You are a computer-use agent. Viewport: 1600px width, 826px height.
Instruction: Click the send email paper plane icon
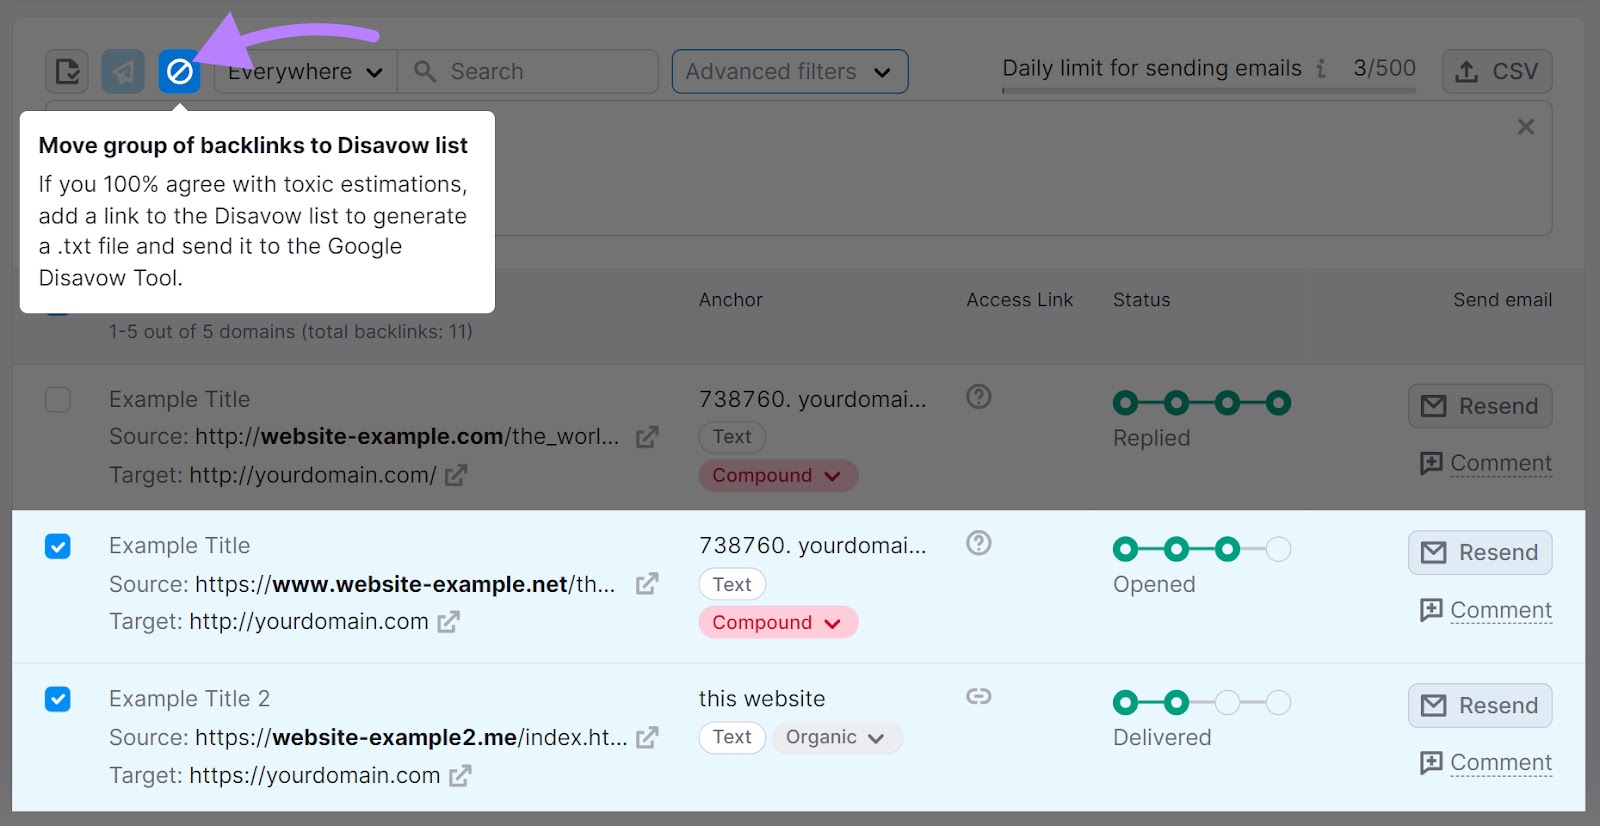(x=123, y=72)
